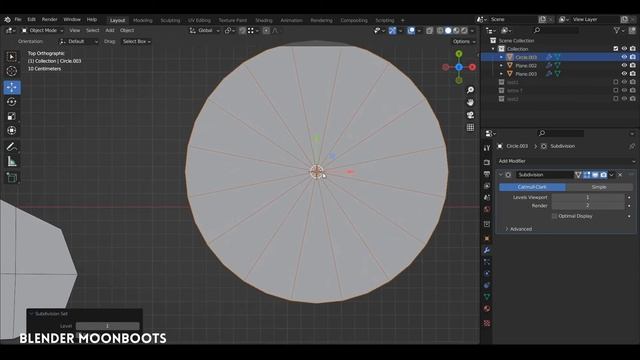Viewport: 640px width, 360px height.
Task: Open the View Layer properties tab
Action: [487, 186]
